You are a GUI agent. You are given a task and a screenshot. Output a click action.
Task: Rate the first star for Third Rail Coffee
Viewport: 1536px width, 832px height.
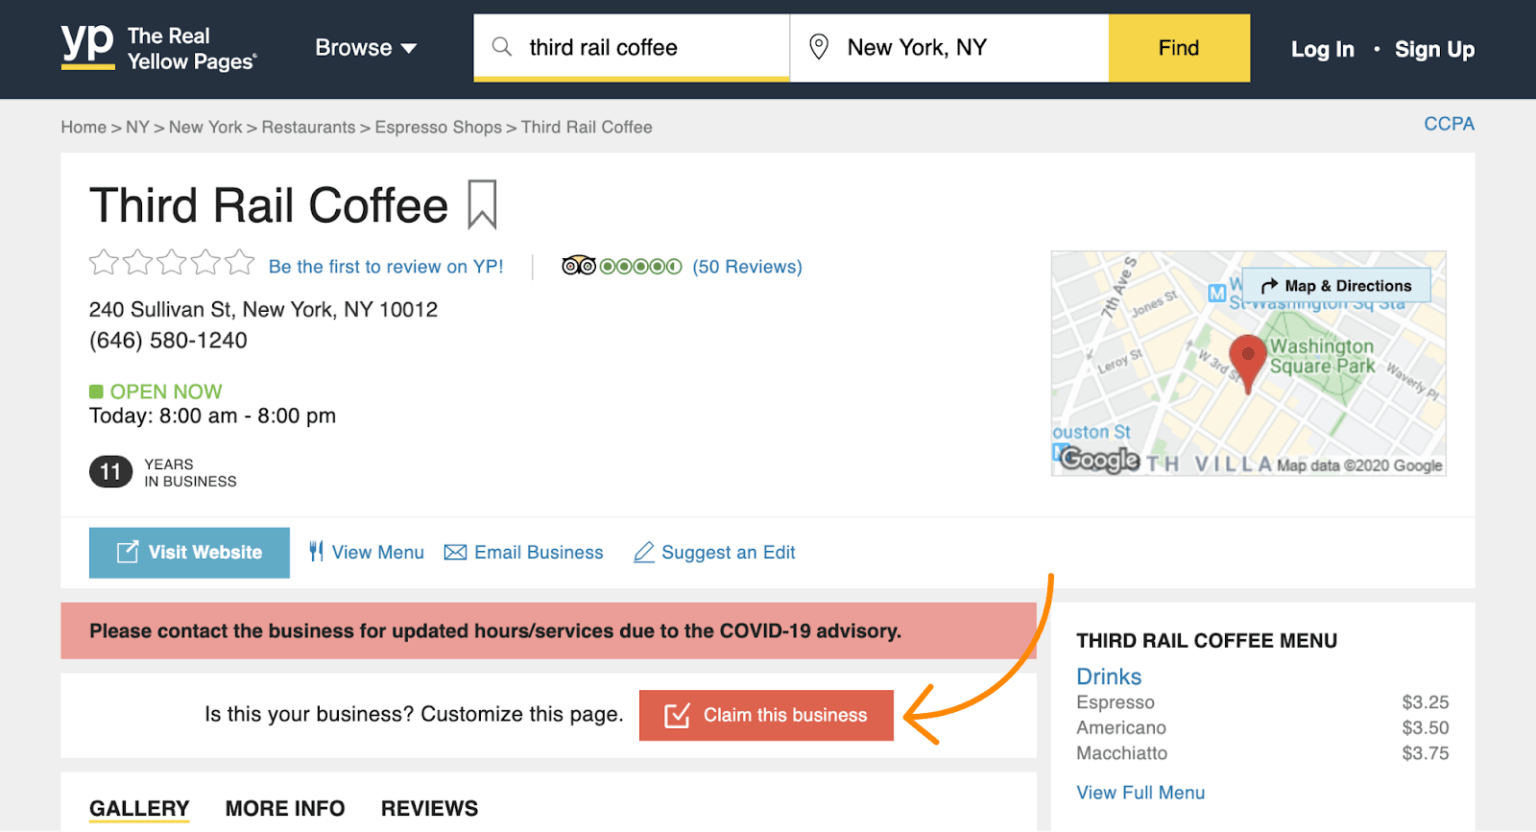pos(103,261)
